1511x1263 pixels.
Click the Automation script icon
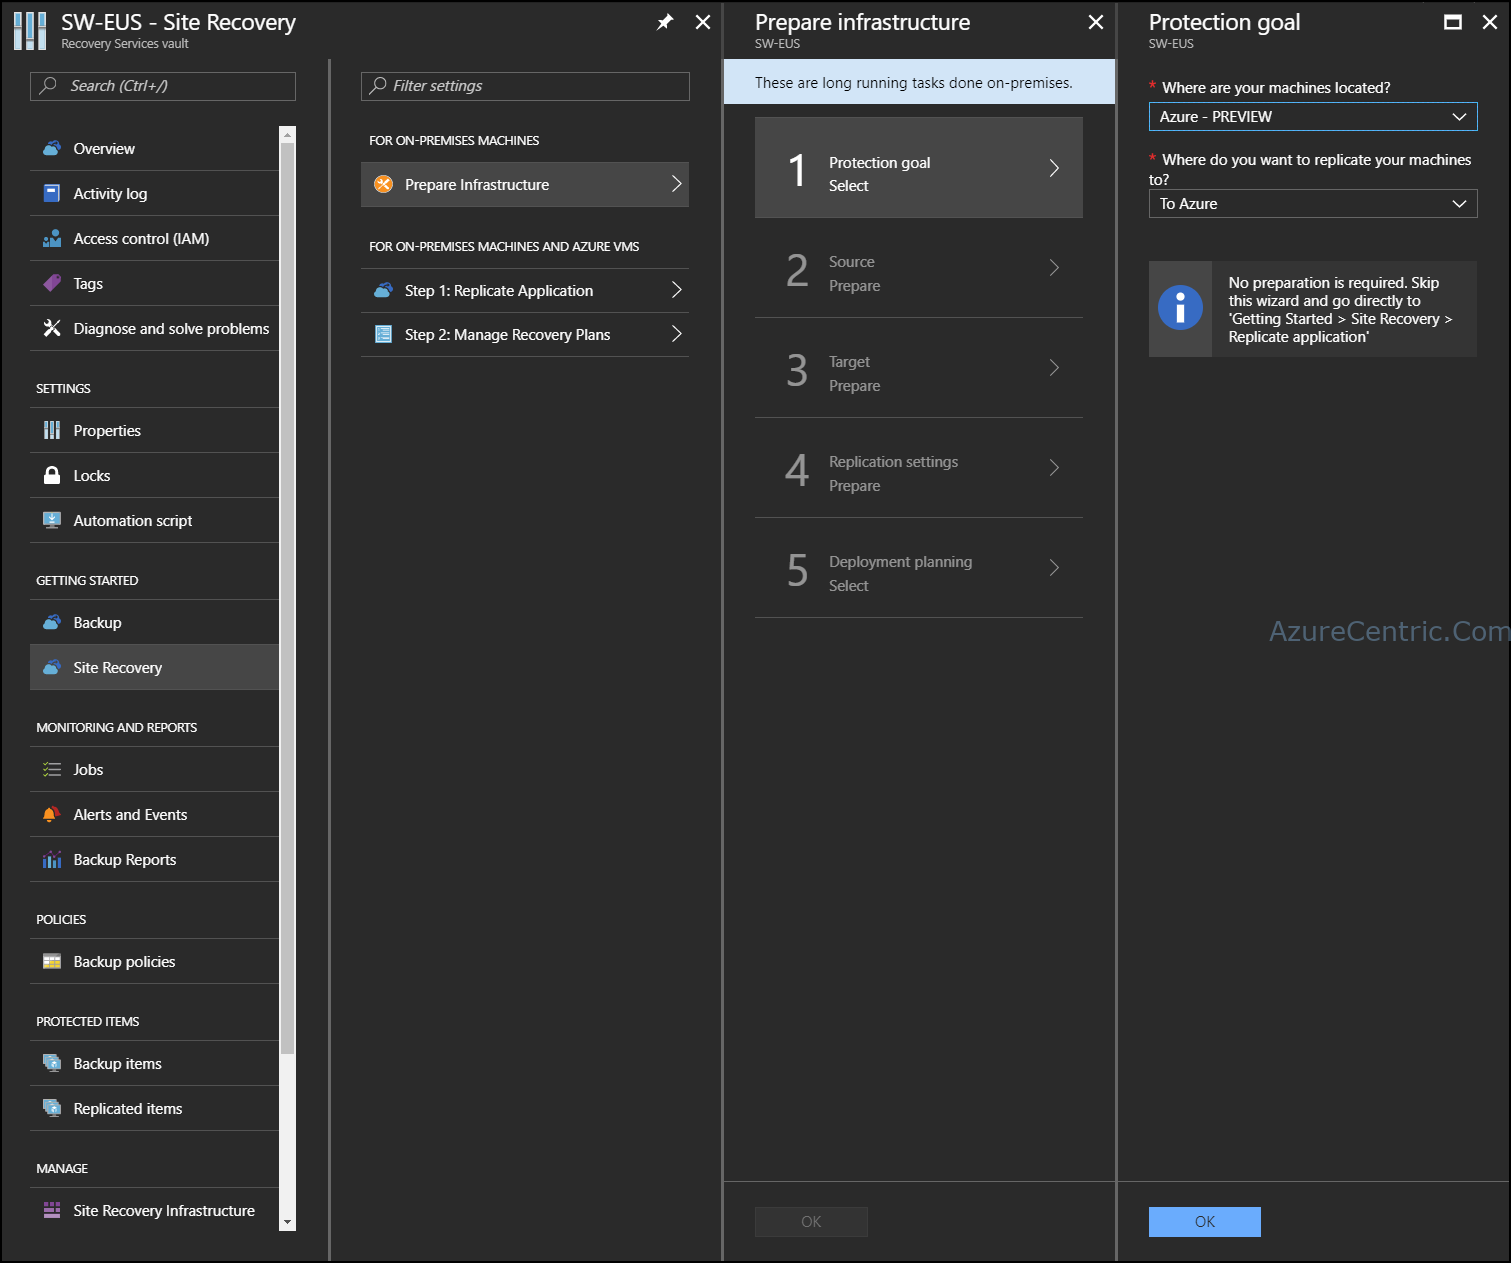[x=52, y=520]
